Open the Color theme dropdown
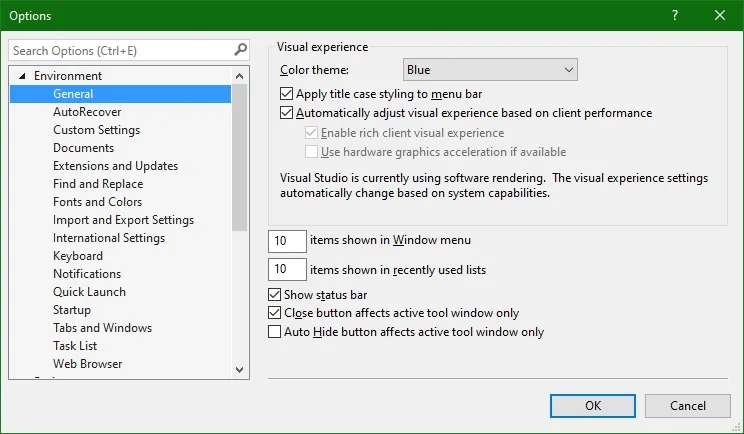 tap(490, 70)
